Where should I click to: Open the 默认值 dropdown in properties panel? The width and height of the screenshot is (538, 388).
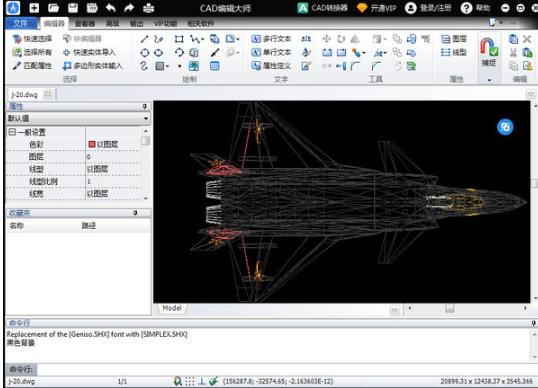click(x=78, y=119)
